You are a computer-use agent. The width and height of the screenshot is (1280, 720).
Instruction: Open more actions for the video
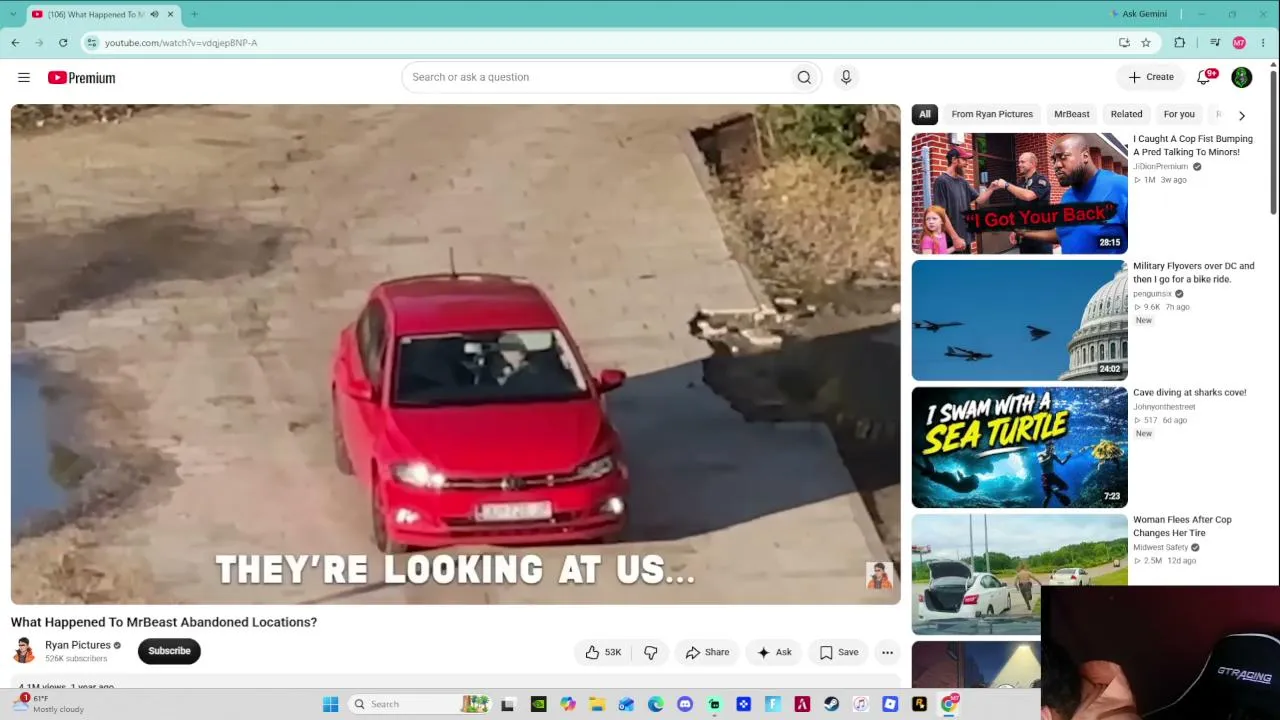click(x=887, y=652)
